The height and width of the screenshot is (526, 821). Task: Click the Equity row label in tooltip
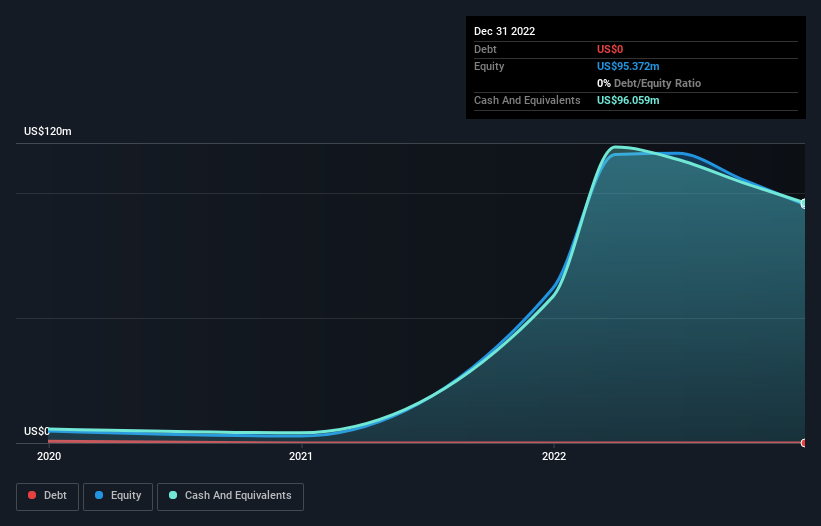pos(489,66)
